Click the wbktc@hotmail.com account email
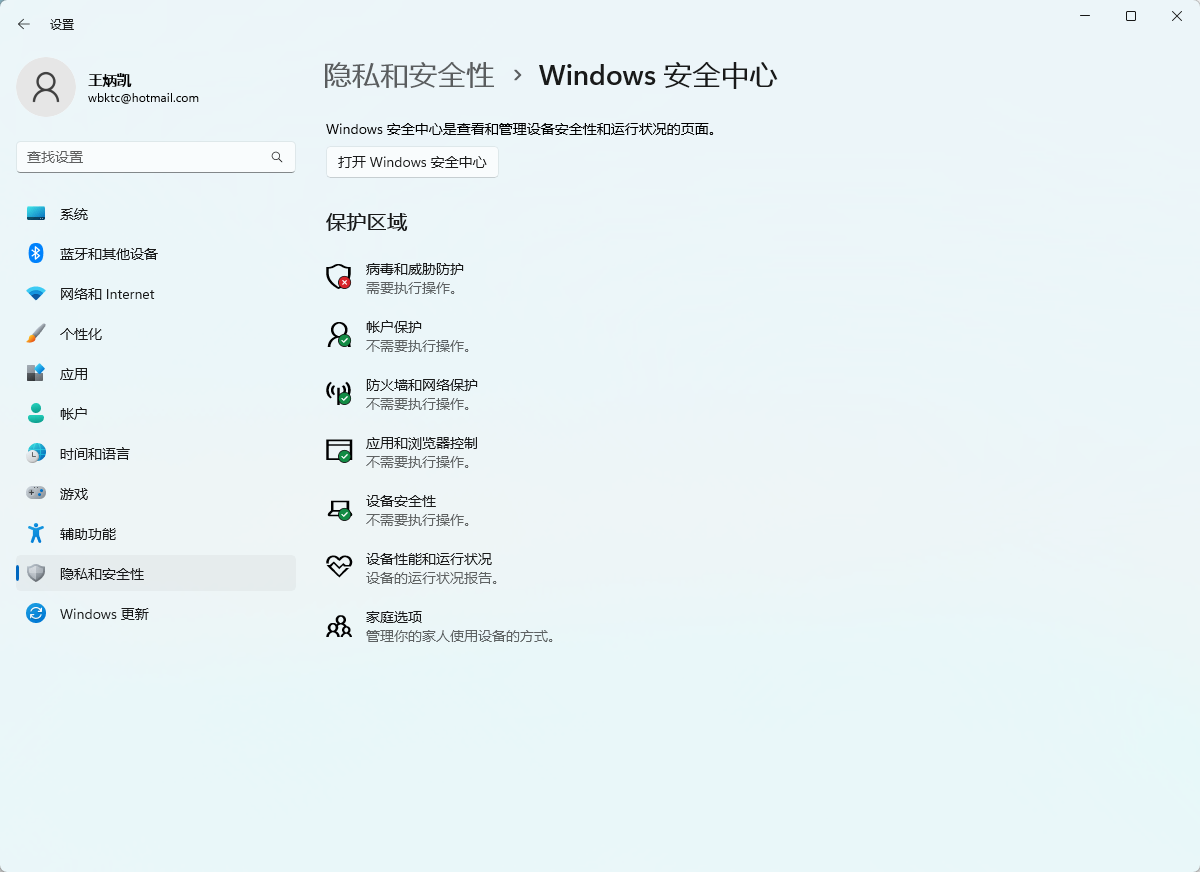Screen dimensions: 1200x872 tap(143, 98)
